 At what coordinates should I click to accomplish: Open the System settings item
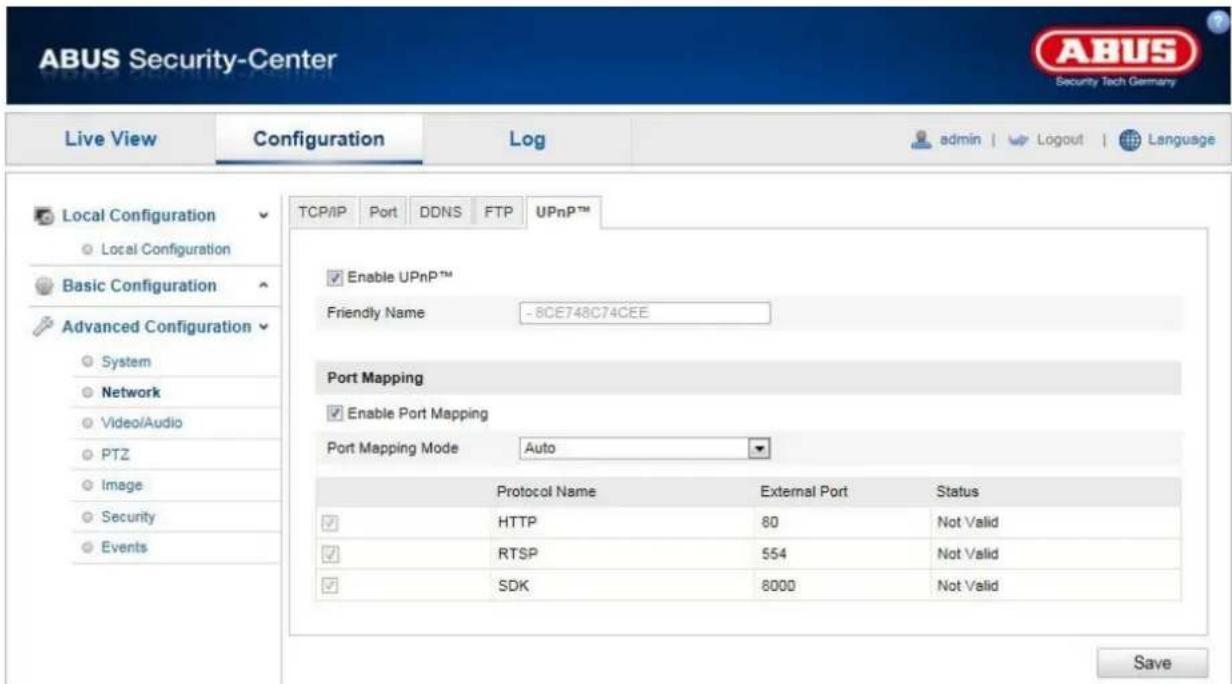tap(128, 361)
